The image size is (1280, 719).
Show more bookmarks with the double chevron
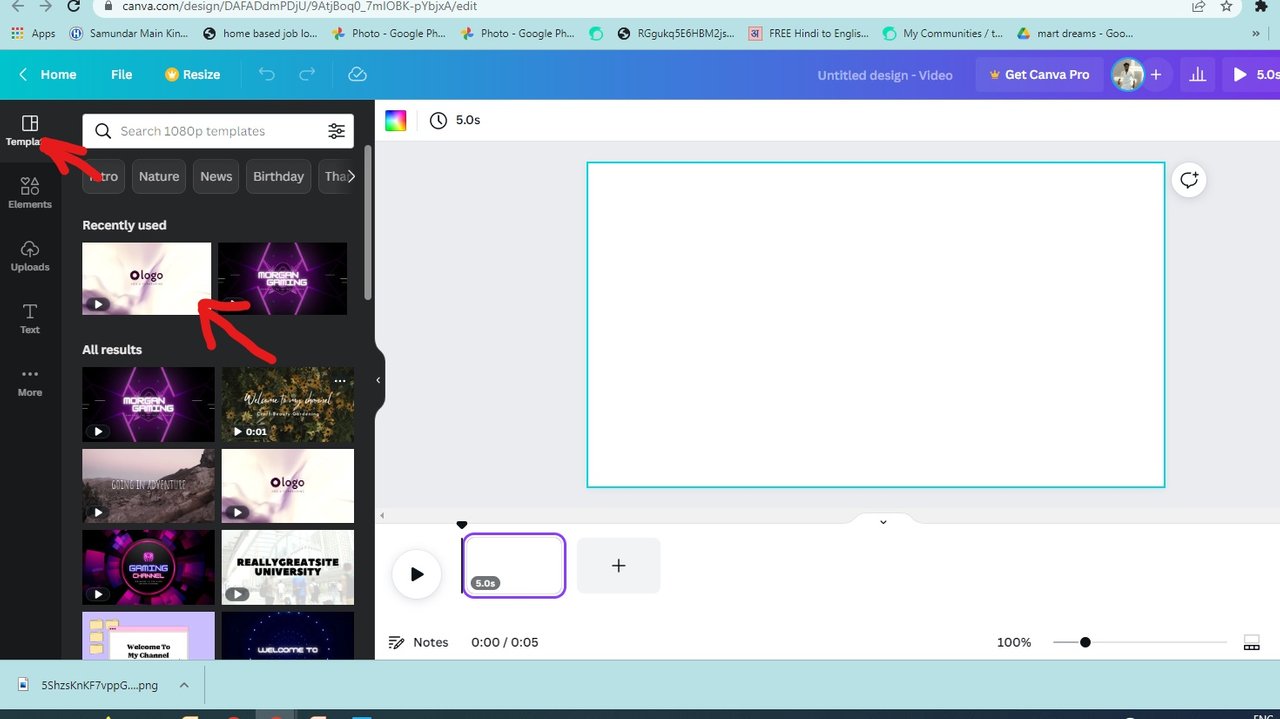coord(1256,33)
